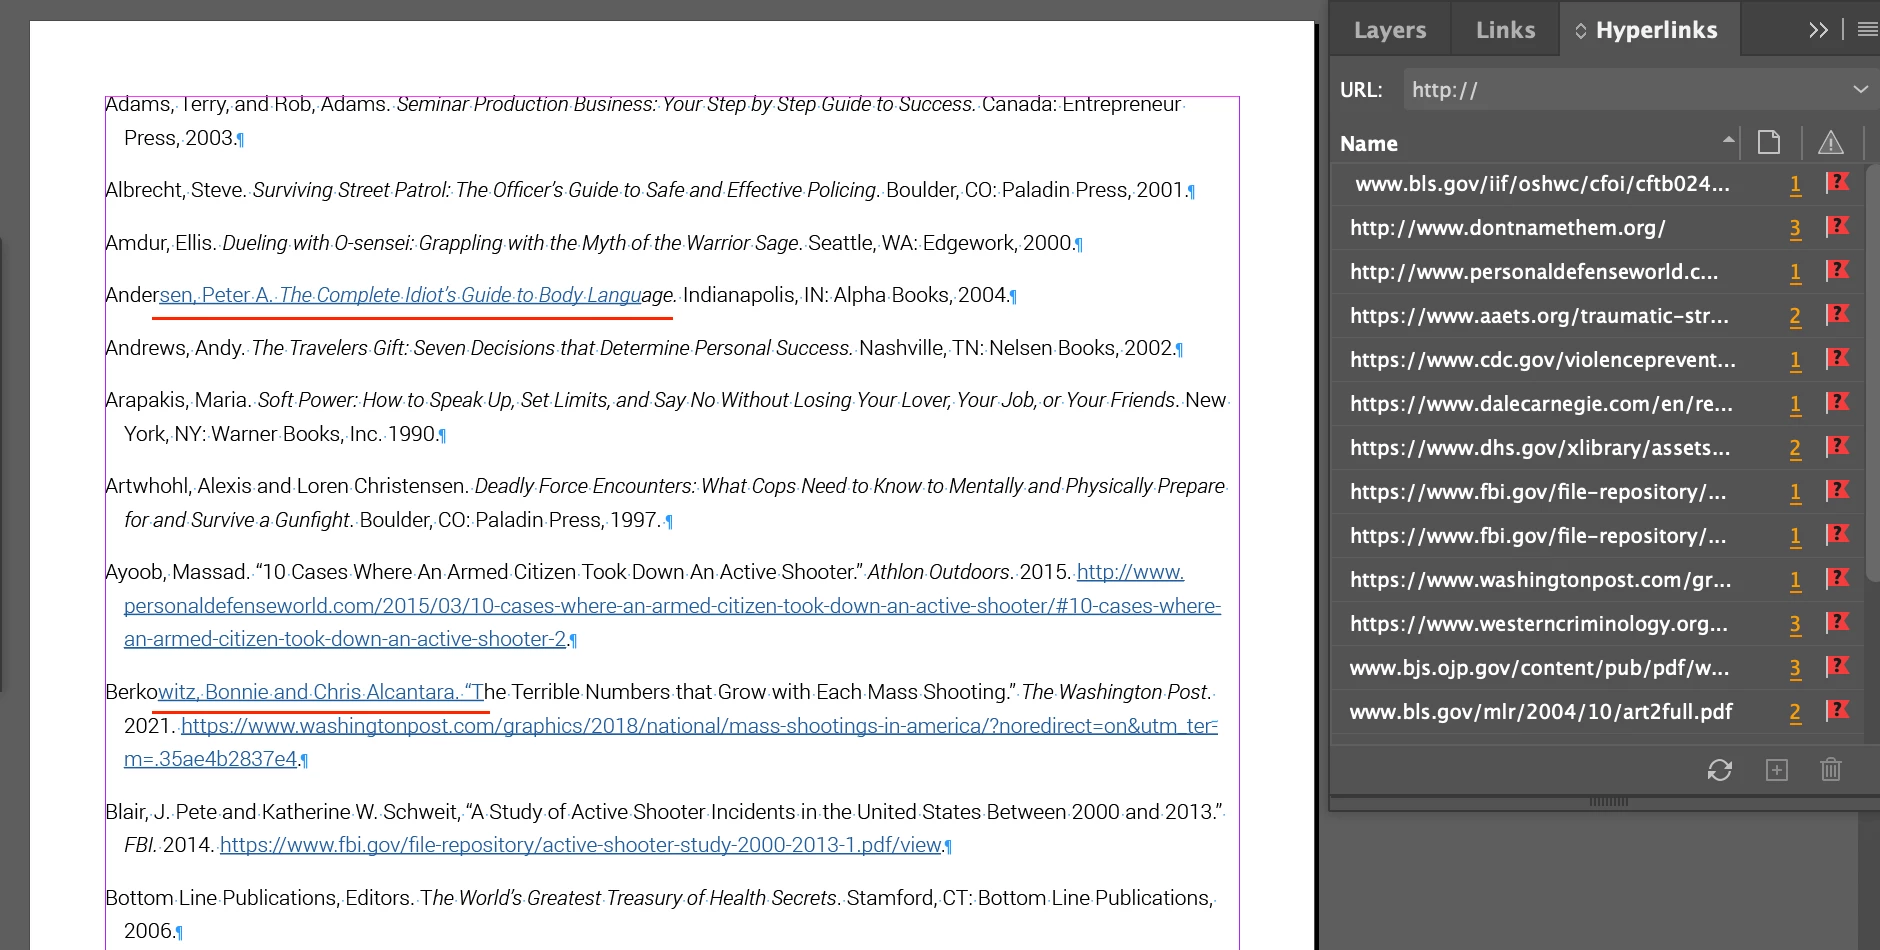Delete selected hyperlinks with trash icon
This screenshot has width=1880, height=950.
coord(1831,769)
